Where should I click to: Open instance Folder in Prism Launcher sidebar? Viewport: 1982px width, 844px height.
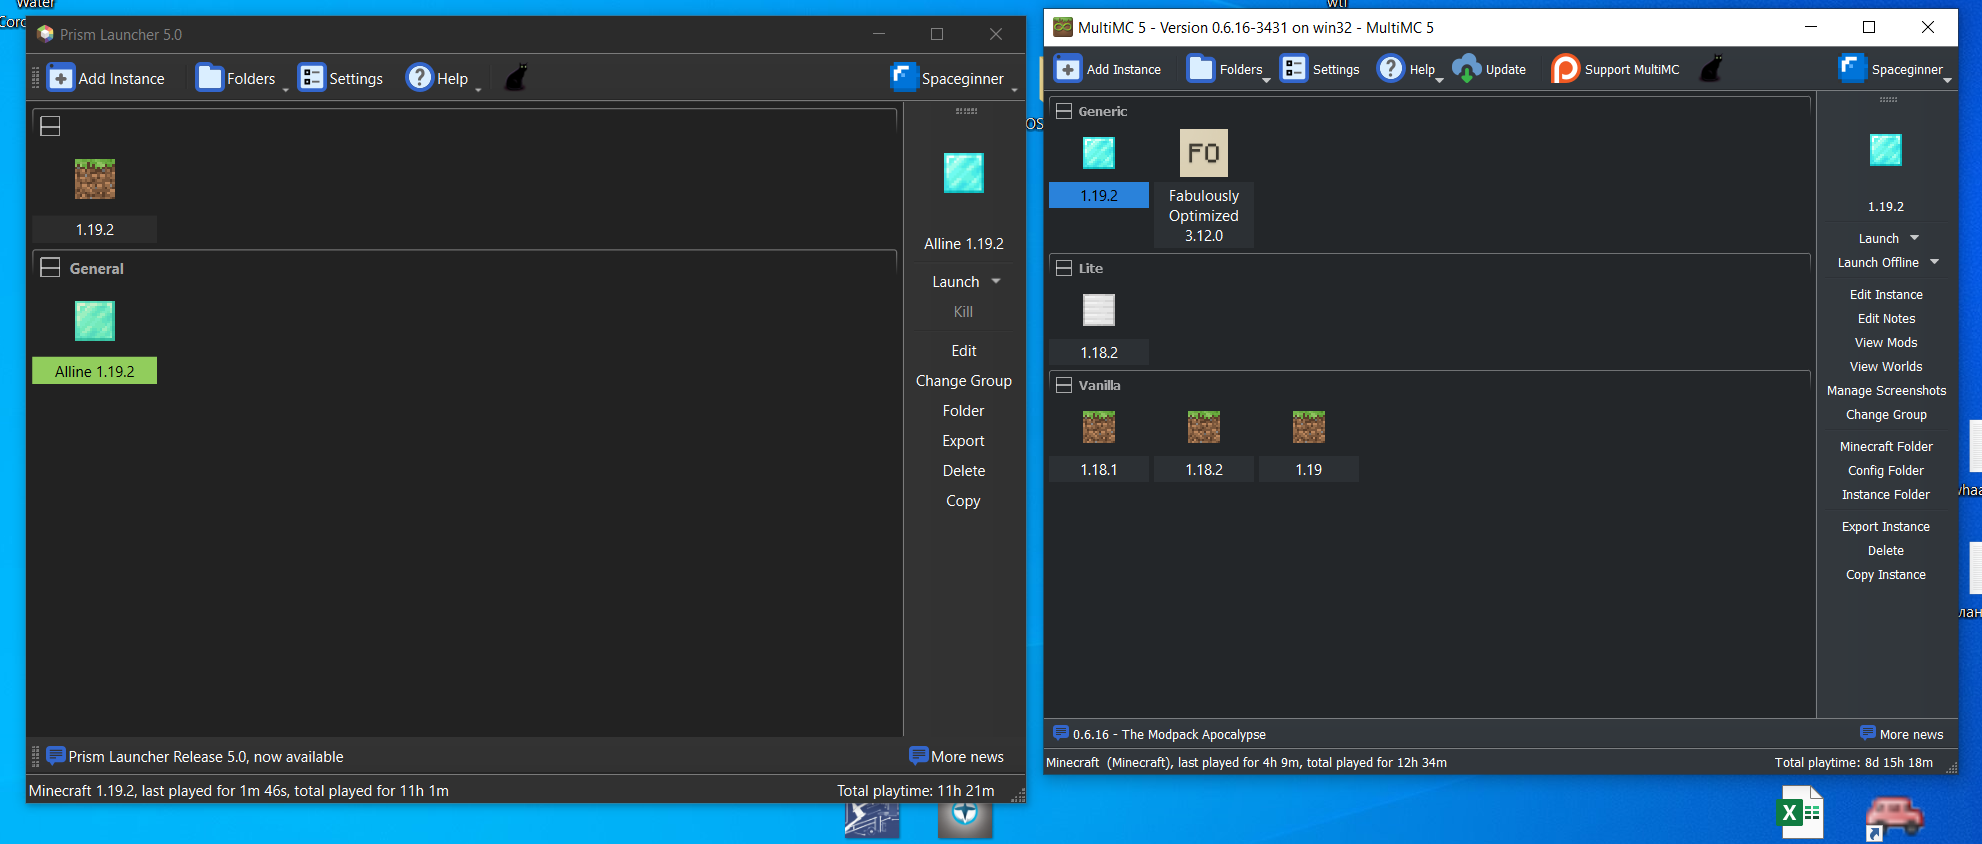(964, 411)
